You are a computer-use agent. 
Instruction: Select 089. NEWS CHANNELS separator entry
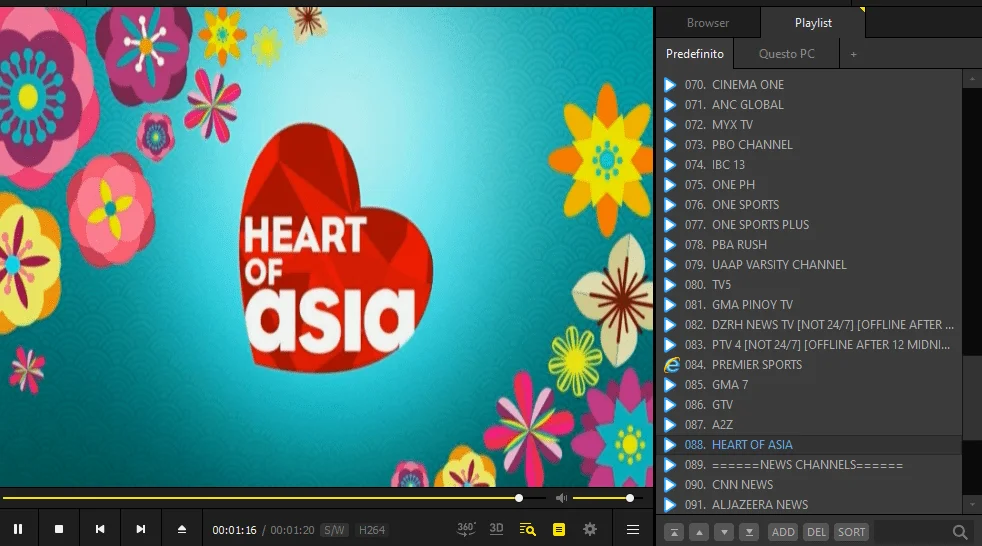click(809, 465)
